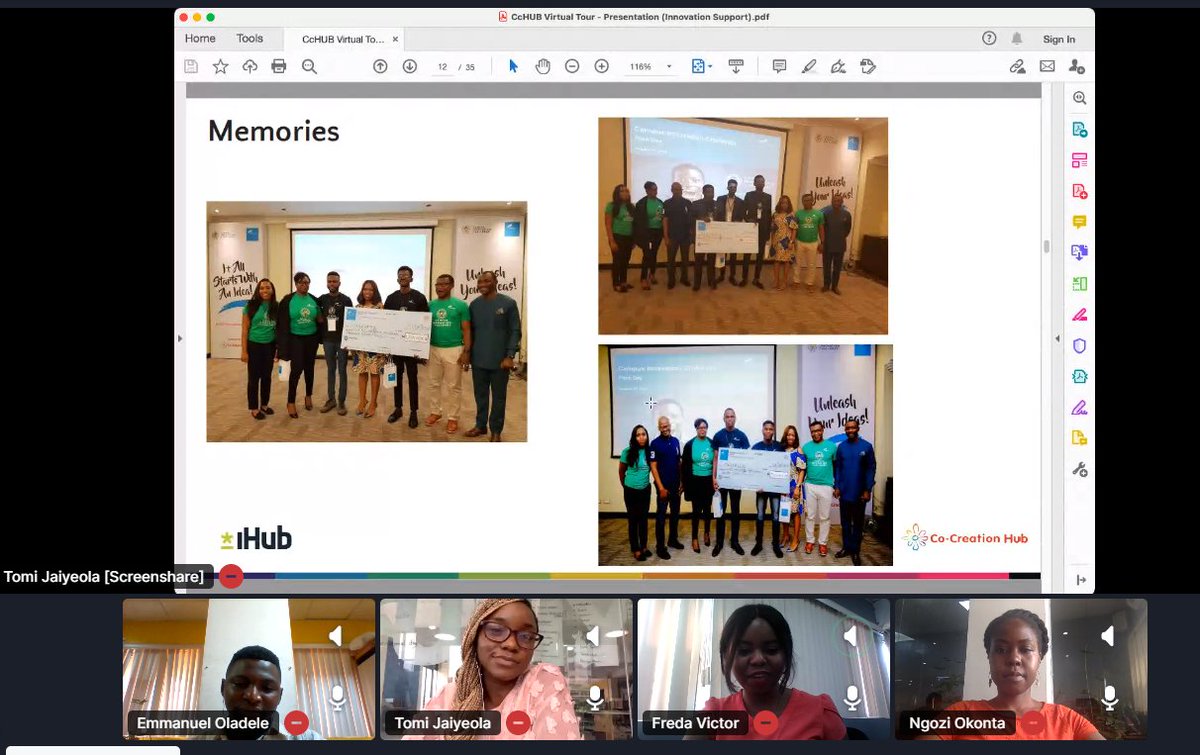Toggle Ngozi Okonta's microphone icon
Screen dimensions: 1200x755
1109,697
